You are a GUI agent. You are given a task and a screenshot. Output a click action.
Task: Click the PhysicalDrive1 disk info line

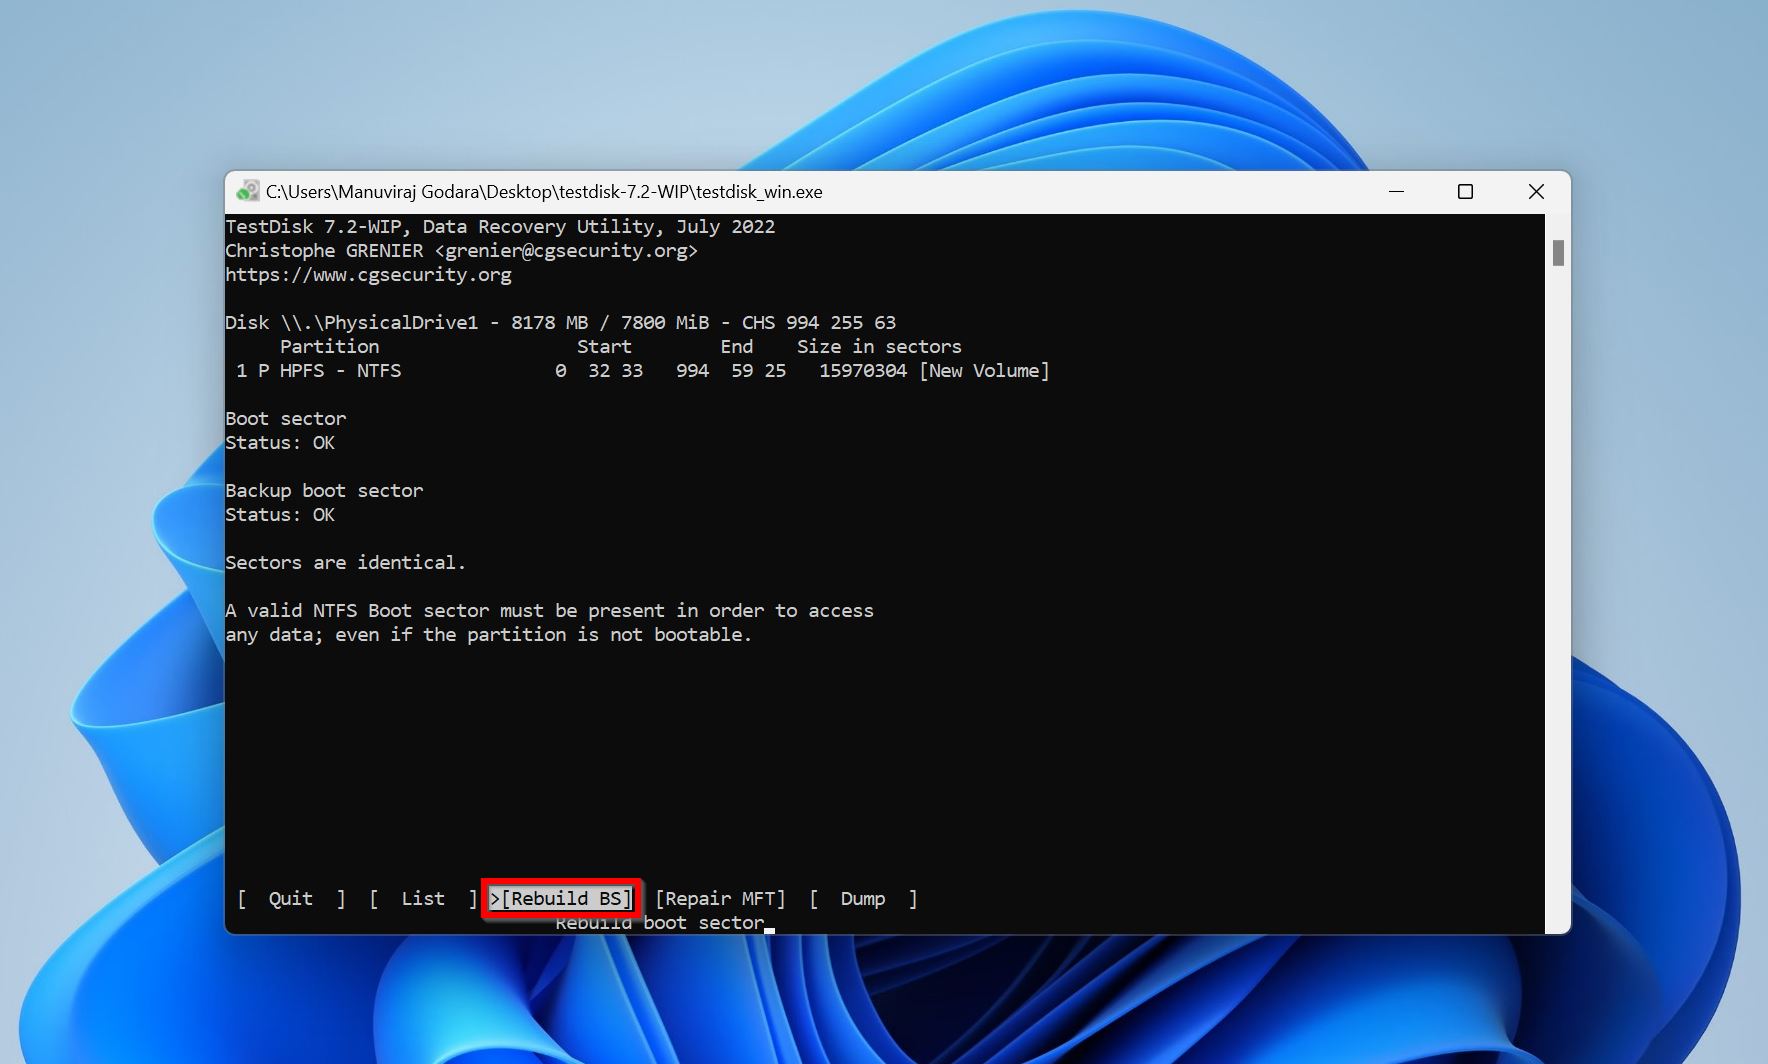tap(560, 323)
